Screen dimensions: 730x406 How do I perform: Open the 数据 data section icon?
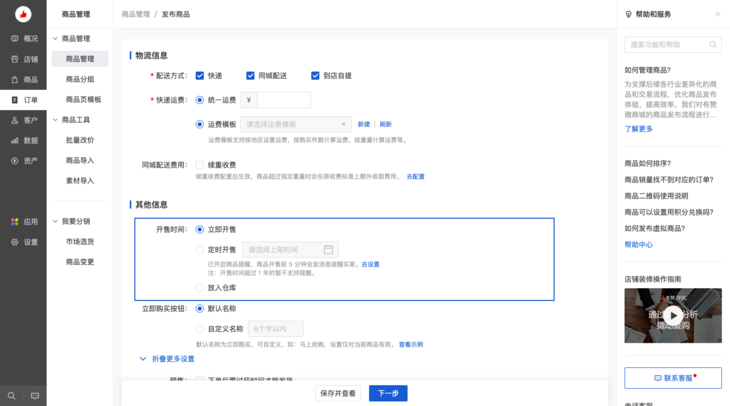15,140
